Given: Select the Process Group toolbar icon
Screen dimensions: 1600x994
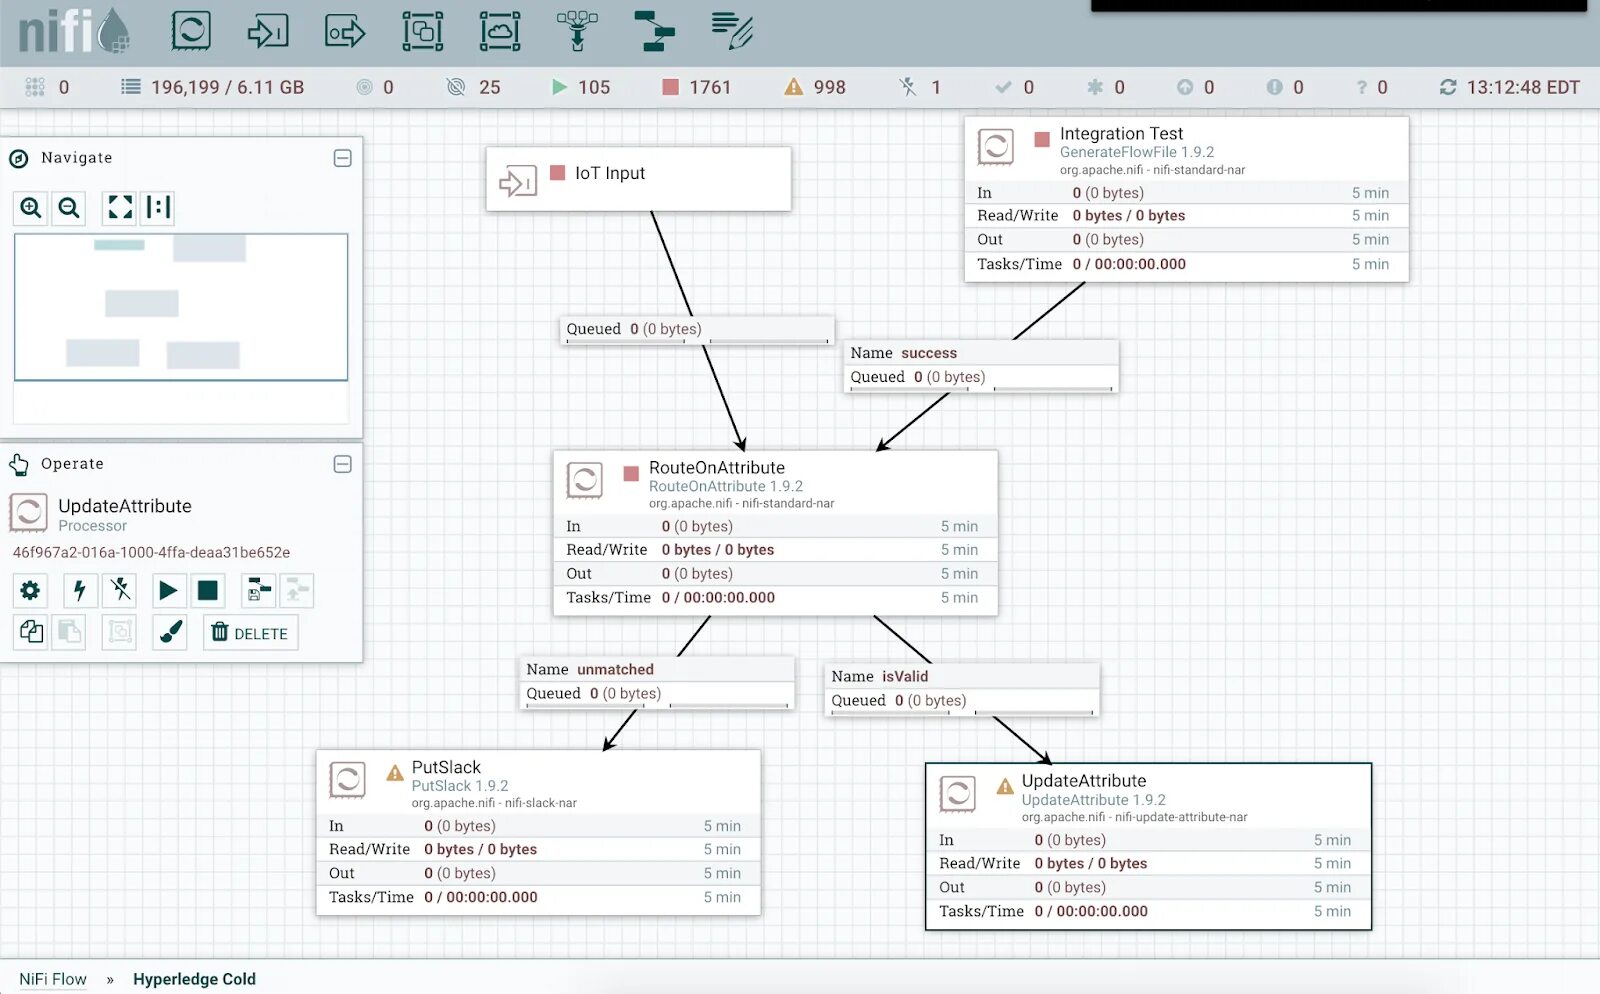Looking at the screenshot, I should tap(422, 31).
